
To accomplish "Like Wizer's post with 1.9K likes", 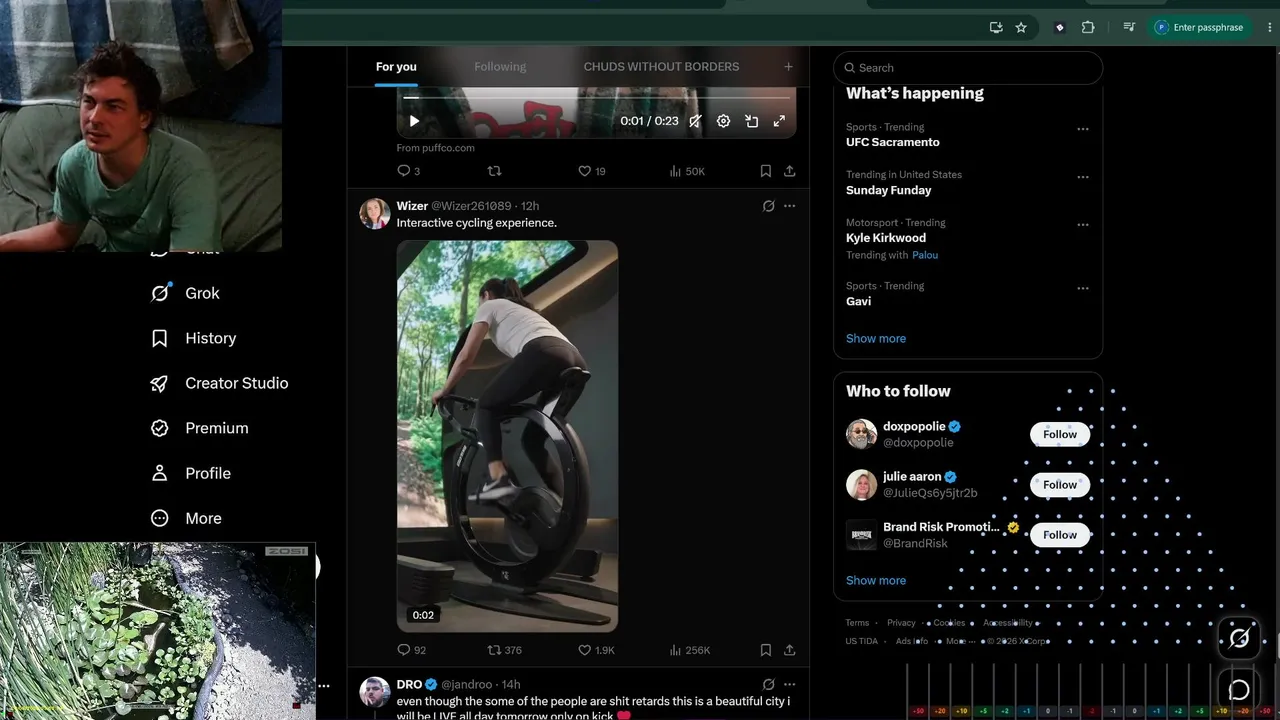I will tap(596, 650).
